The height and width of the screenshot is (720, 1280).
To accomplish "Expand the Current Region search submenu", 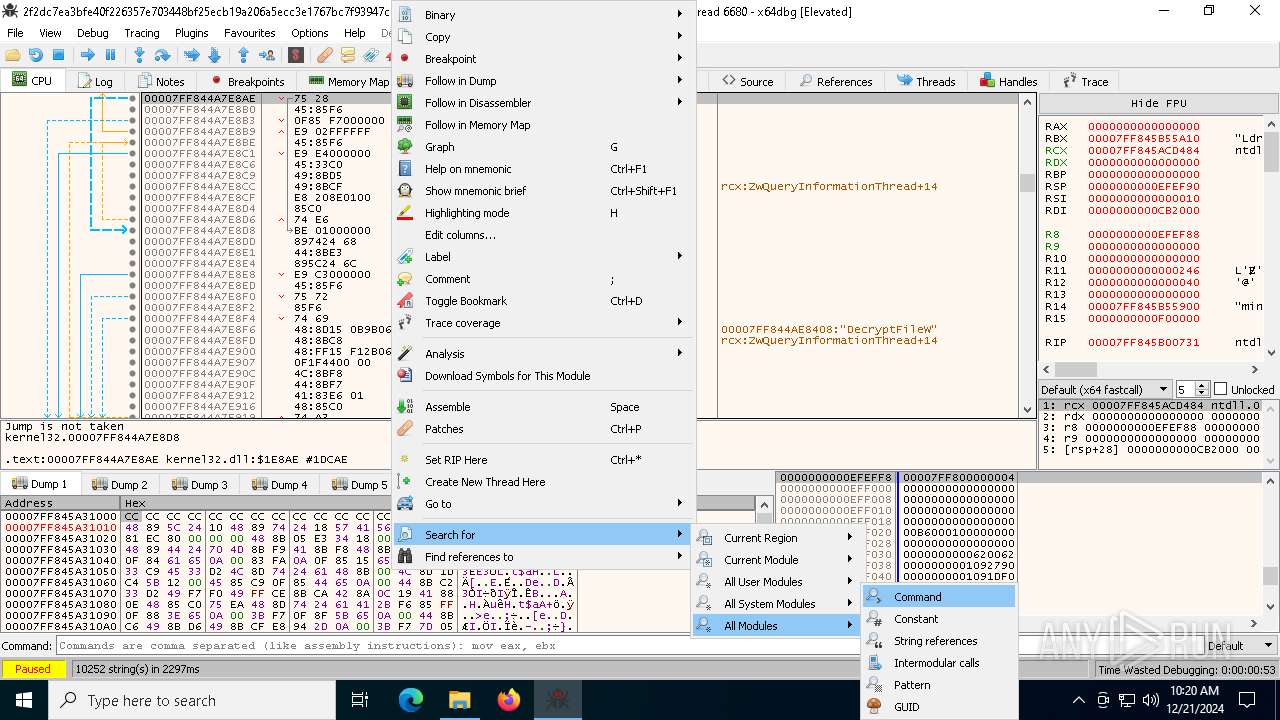I will 777,538.
